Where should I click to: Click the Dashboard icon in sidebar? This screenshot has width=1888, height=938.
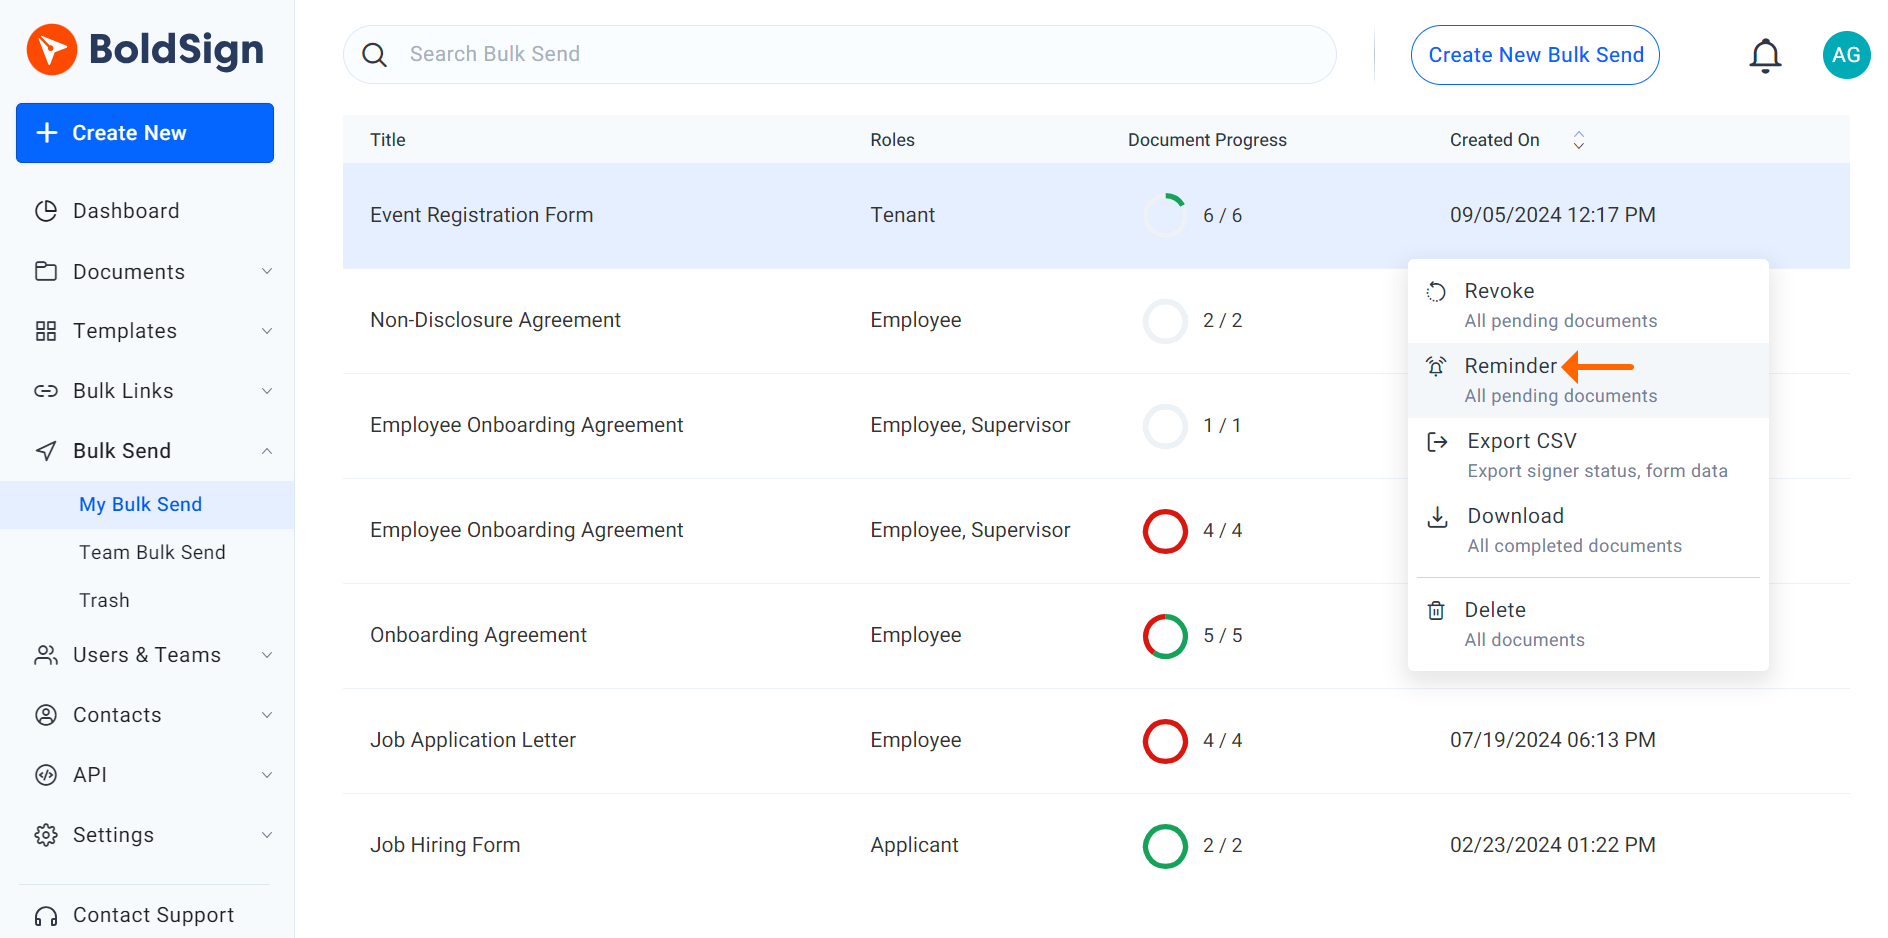click(x=46, y=211)
